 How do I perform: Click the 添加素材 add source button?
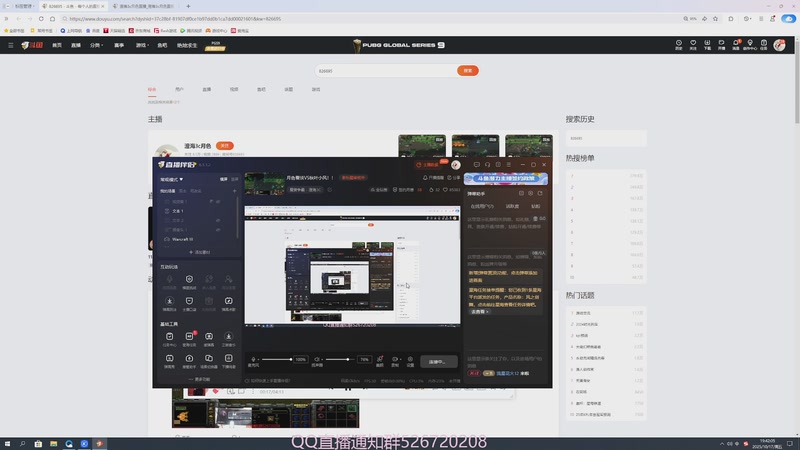click(199, 252)
